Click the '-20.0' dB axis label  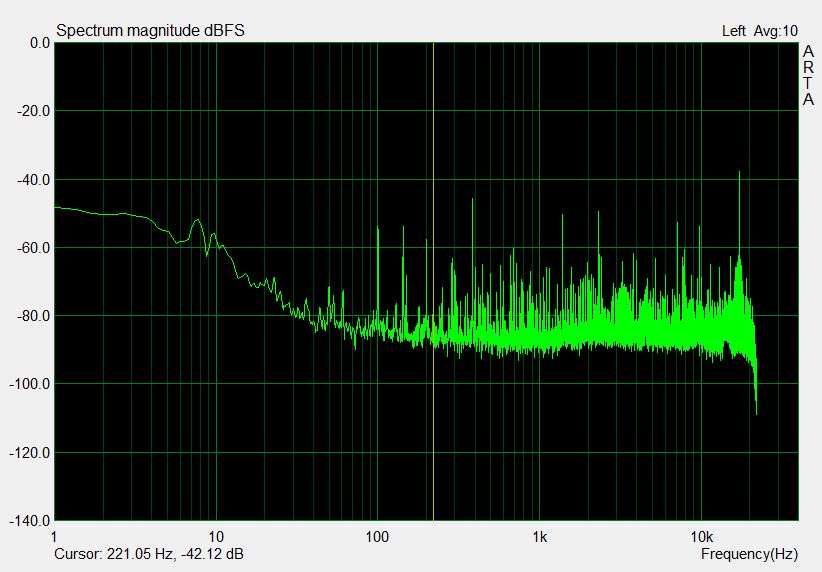[x=34, y=111]
